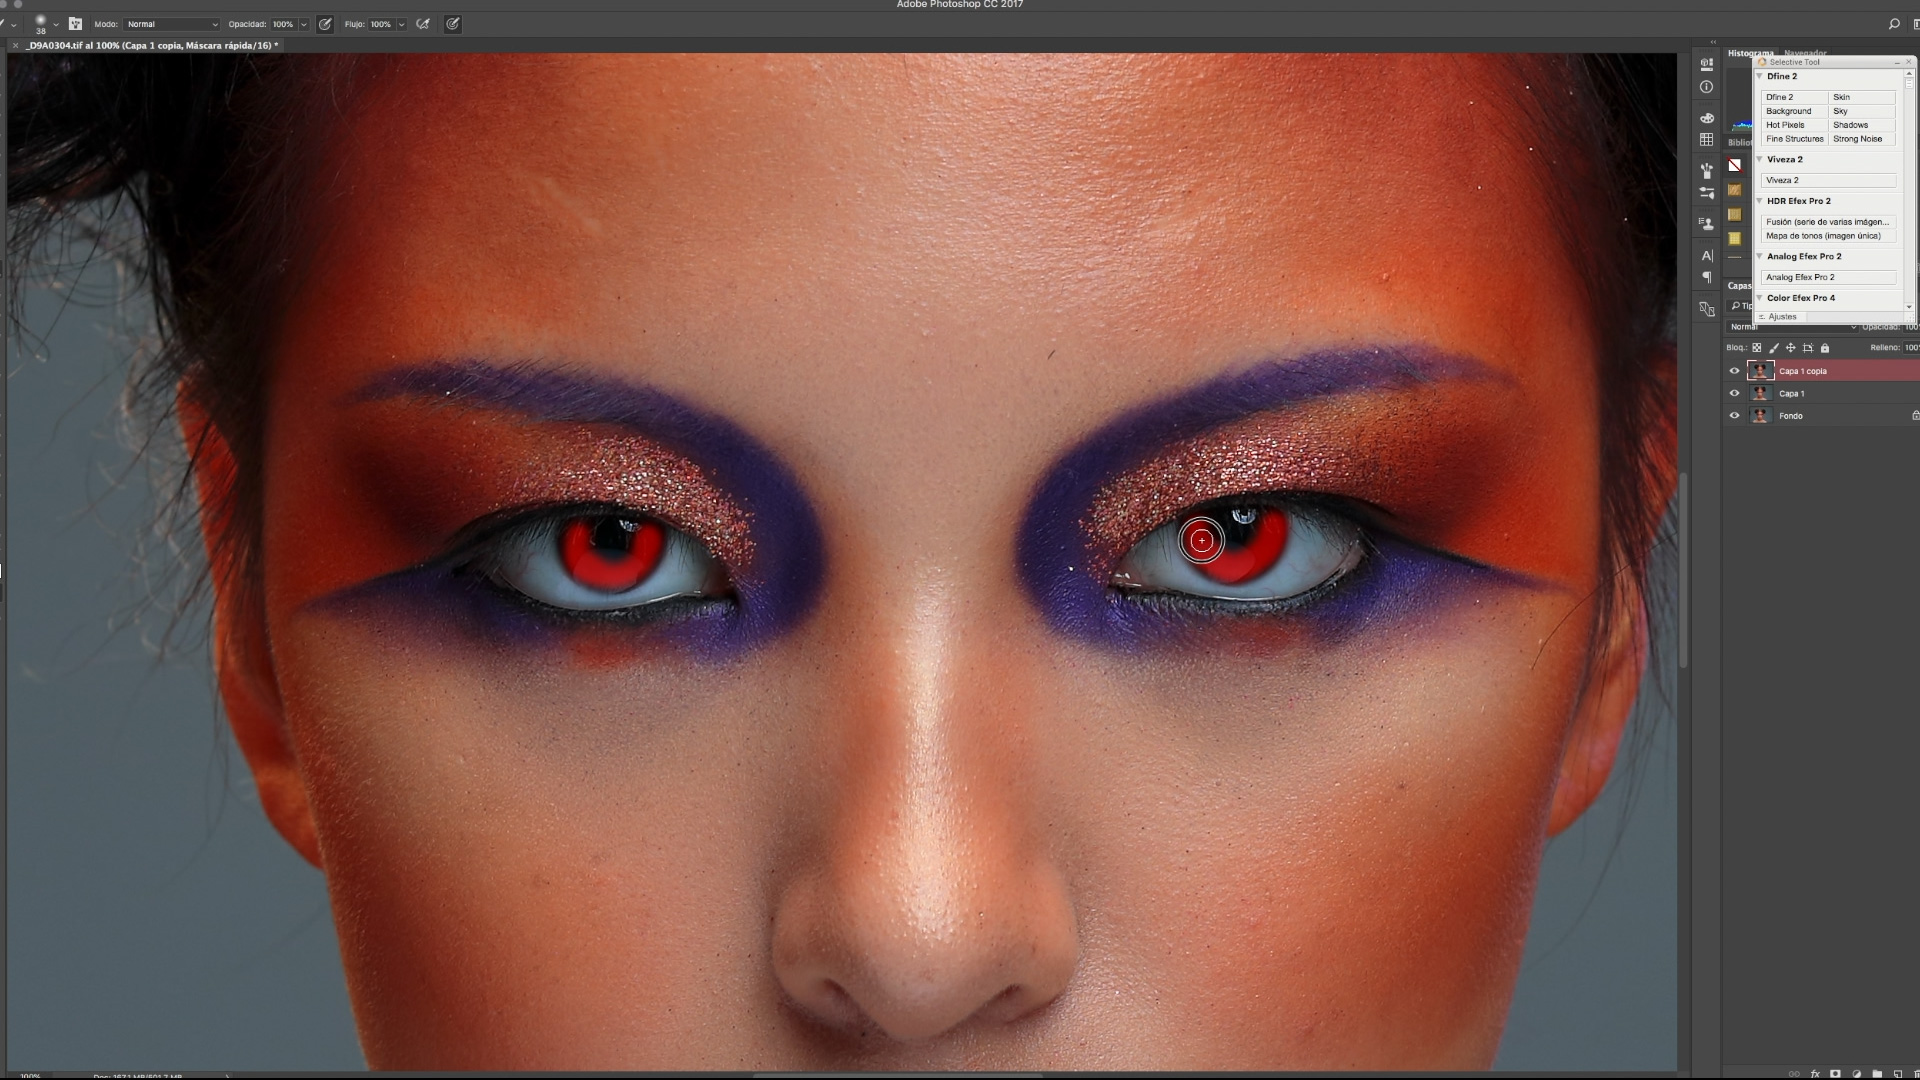Click the Background button in Selective Tool
Image resolution: width=1920 pixels, height=1080 pixels.
pos(1794,111)
